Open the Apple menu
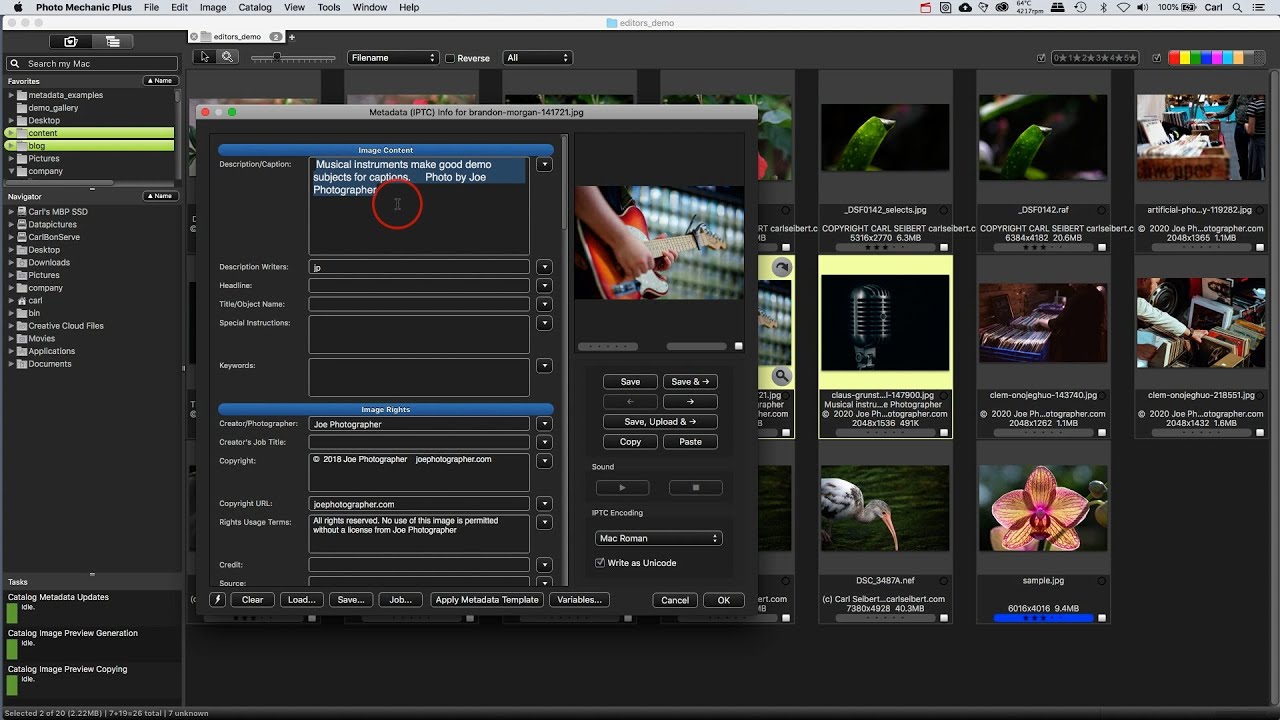The height and width of the screenshot is (720, 1280). pyautogui.click(x=17, y=7)
